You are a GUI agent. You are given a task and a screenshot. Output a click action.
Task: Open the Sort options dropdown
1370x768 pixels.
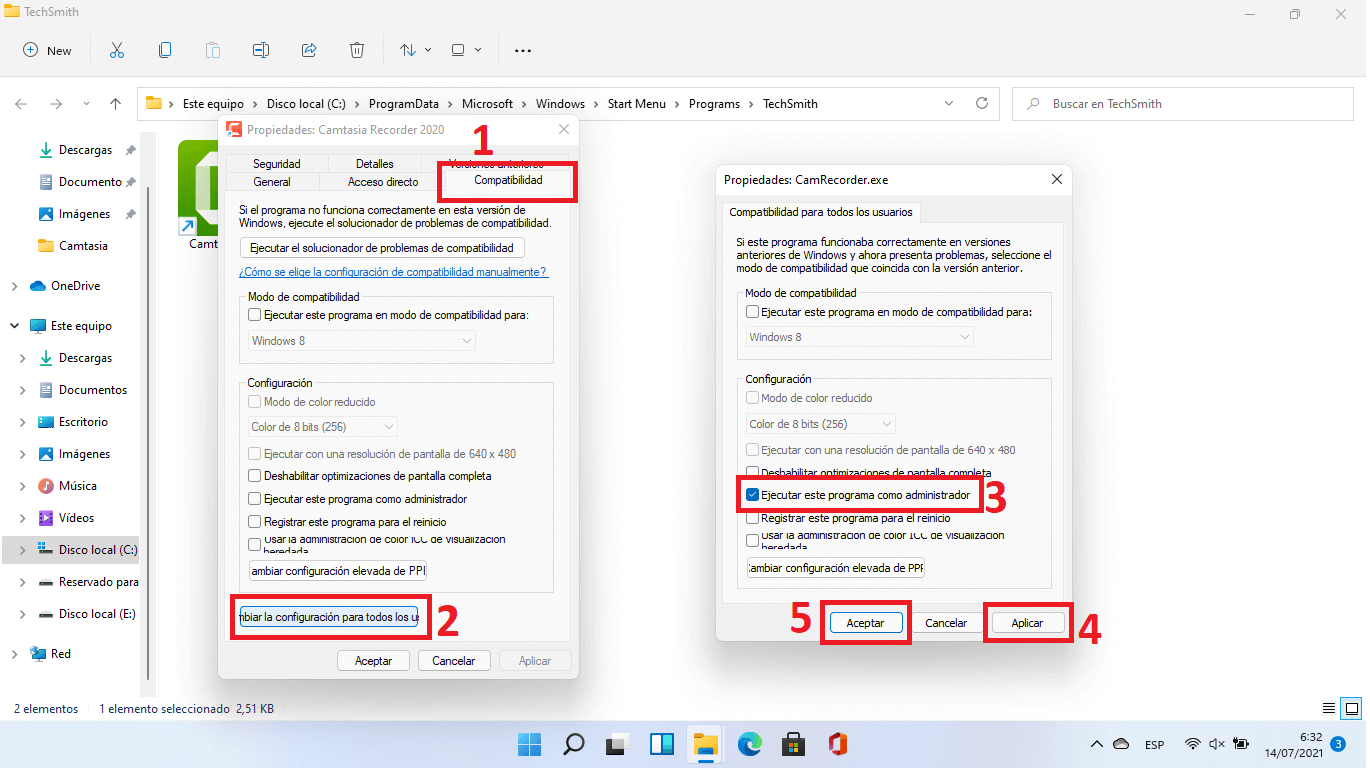415,50
